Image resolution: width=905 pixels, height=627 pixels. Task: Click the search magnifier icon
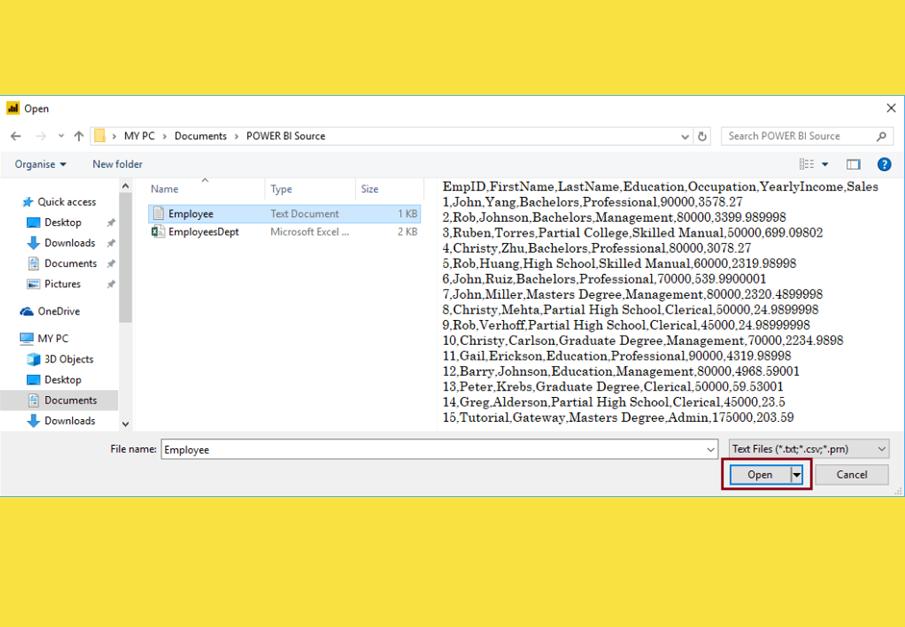click(881, 136)
